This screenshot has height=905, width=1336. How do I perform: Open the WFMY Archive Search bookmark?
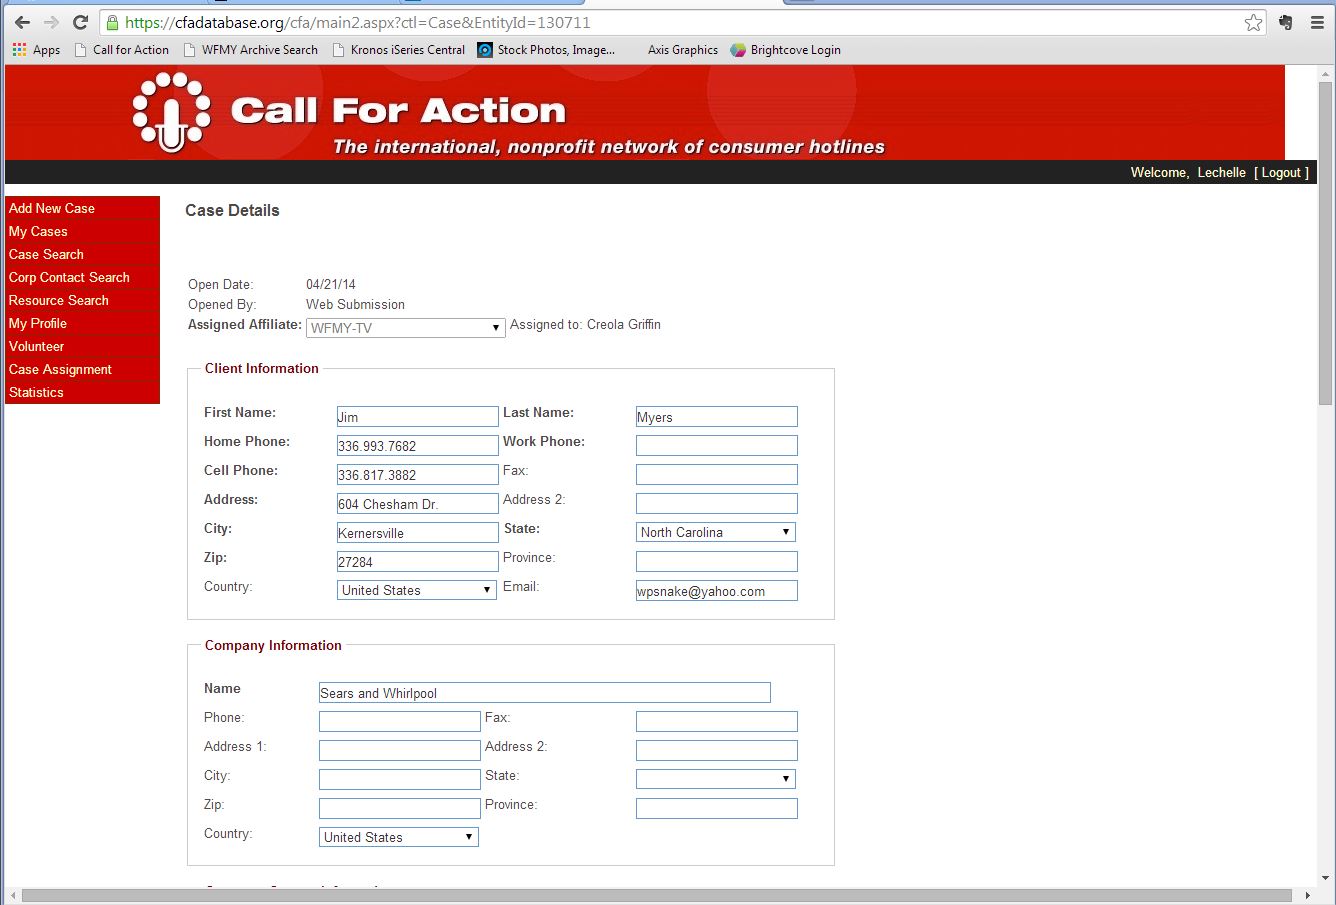(250, 50)
